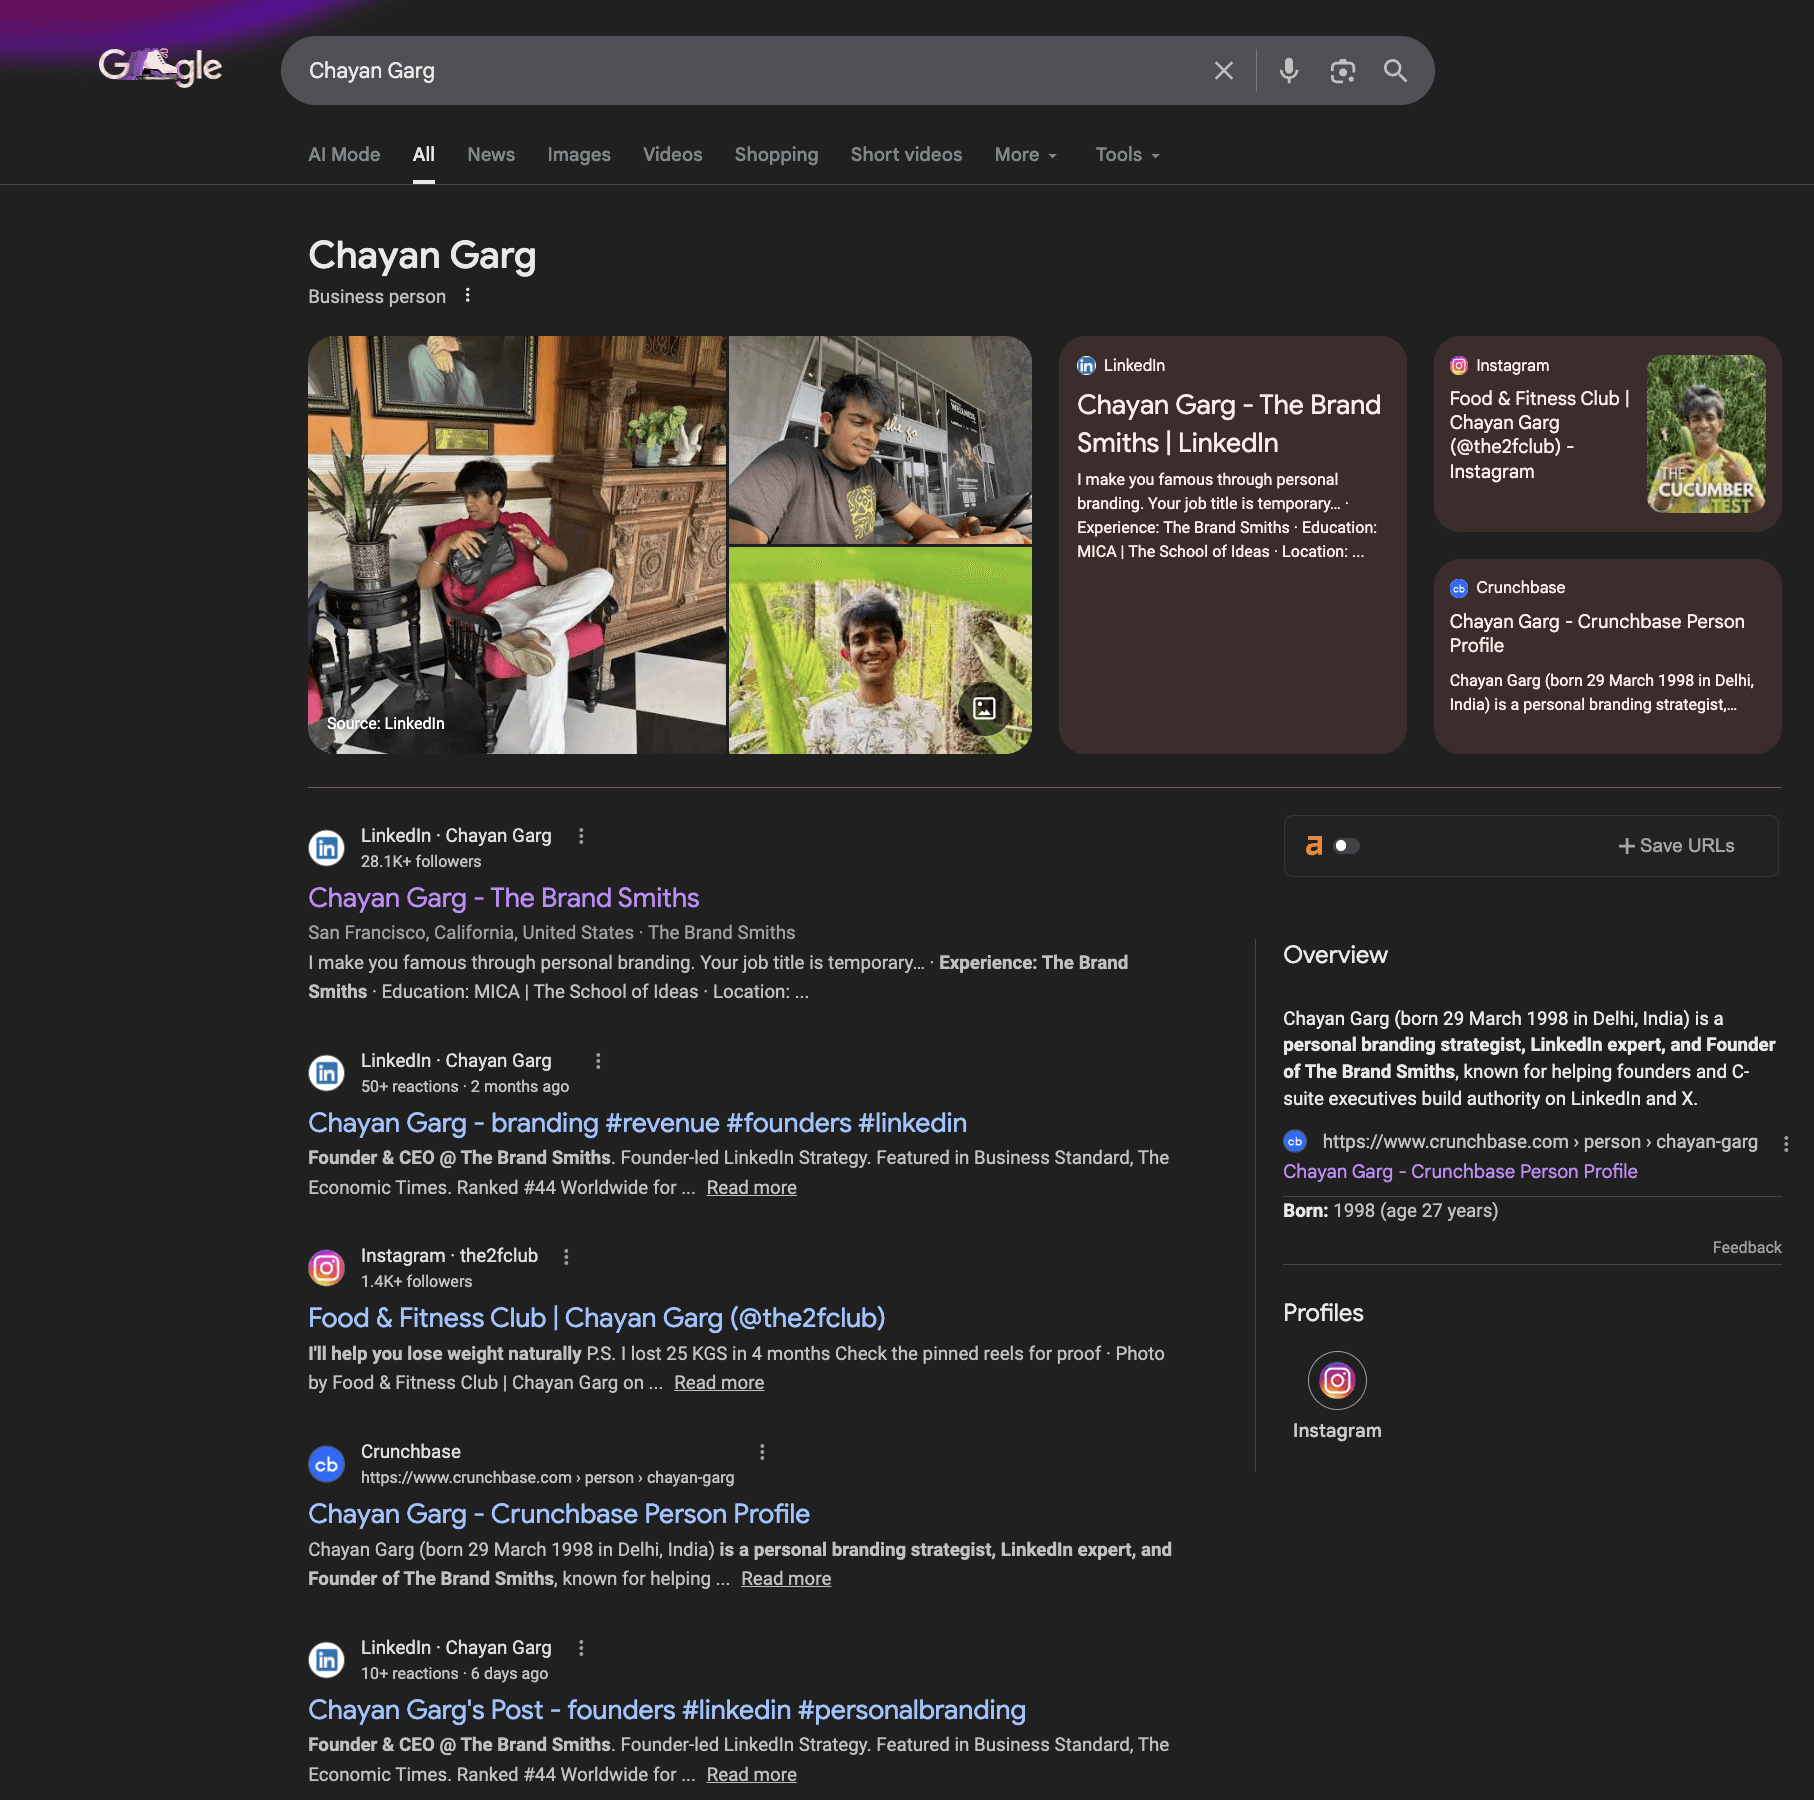Click LinkedIn favicon of the 2 months ago result
The height and width of the screenshot is (1800, 1814).
tap(326, 1073)
